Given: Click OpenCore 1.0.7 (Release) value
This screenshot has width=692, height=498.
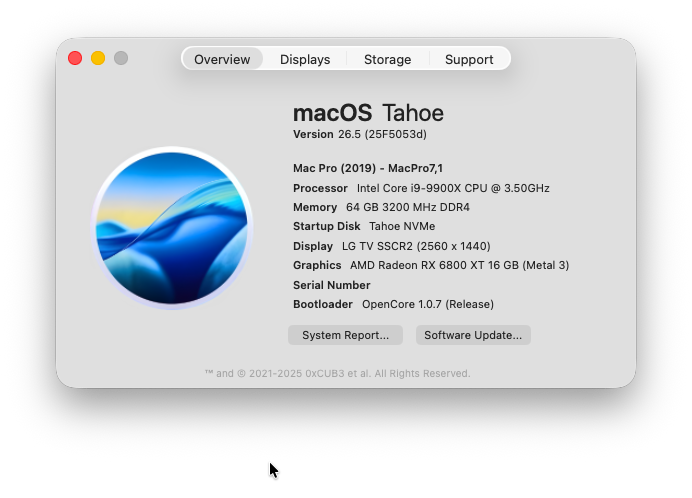Looking at the screenshot, I should click(428, 304).
